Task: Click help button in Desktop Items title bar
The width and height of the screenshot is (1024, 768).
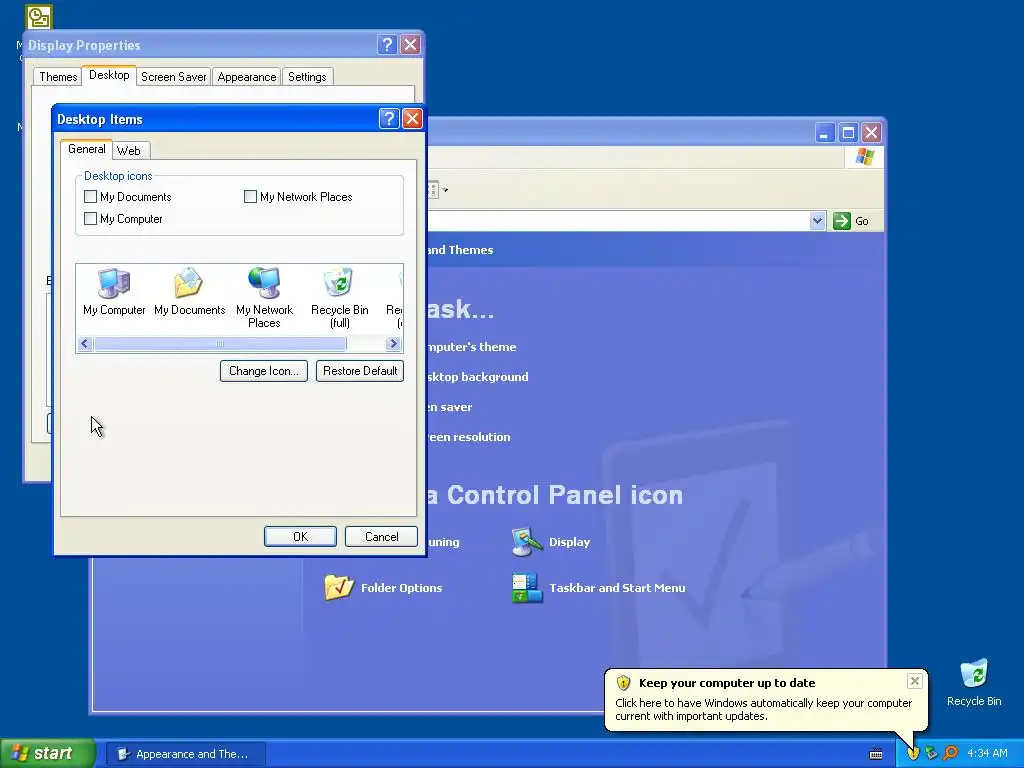Action: 389,119
